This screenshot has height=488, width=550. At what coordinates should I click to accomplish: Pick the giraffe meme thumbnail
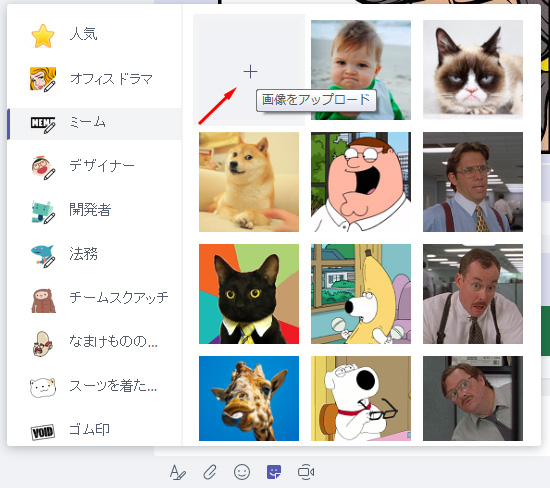pyautogui.click(x=249, y=399)
